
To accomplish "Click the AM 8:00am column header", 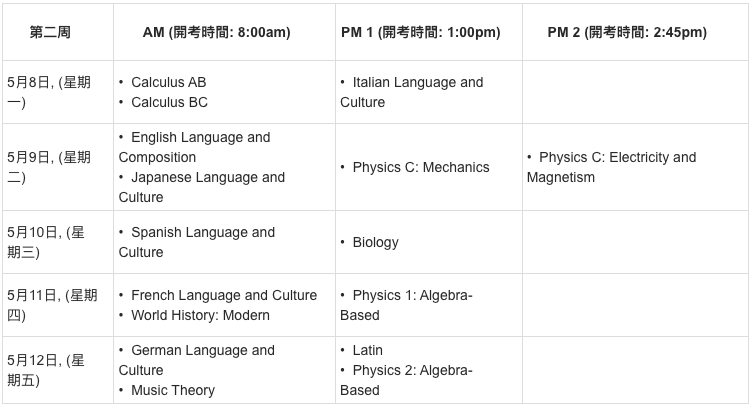I will (217, 33).
